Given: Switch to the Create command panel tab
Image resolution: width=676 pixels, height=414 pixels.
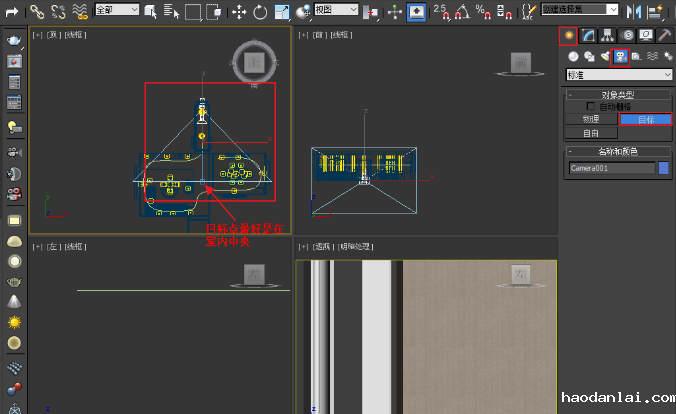Looking at the screenshot, I should click(x=569, y=35).
